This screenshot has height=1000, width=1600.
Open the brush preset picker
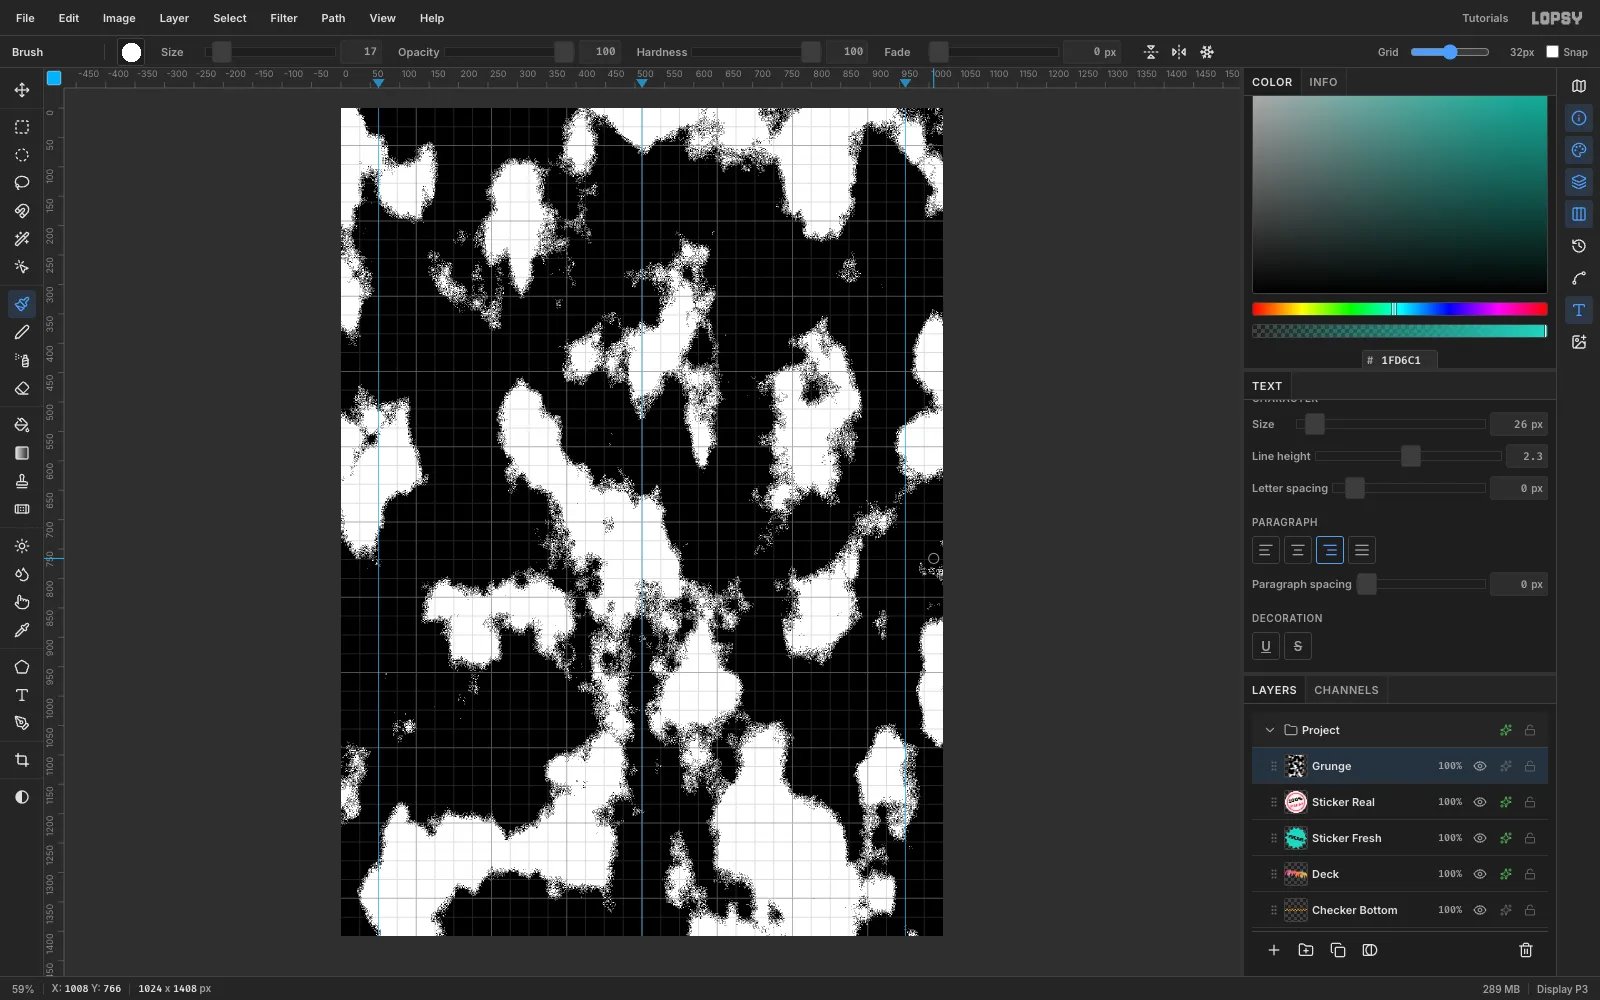click(131, 52)
